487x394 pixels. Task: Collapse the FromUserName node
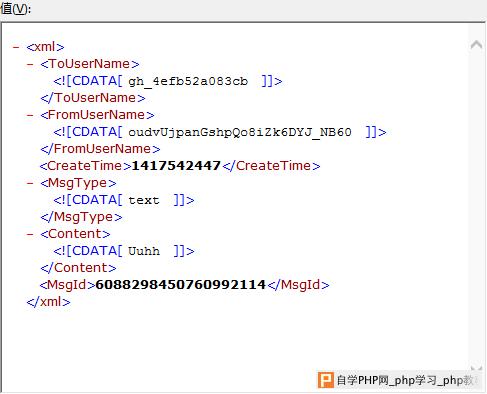[30, 115]
